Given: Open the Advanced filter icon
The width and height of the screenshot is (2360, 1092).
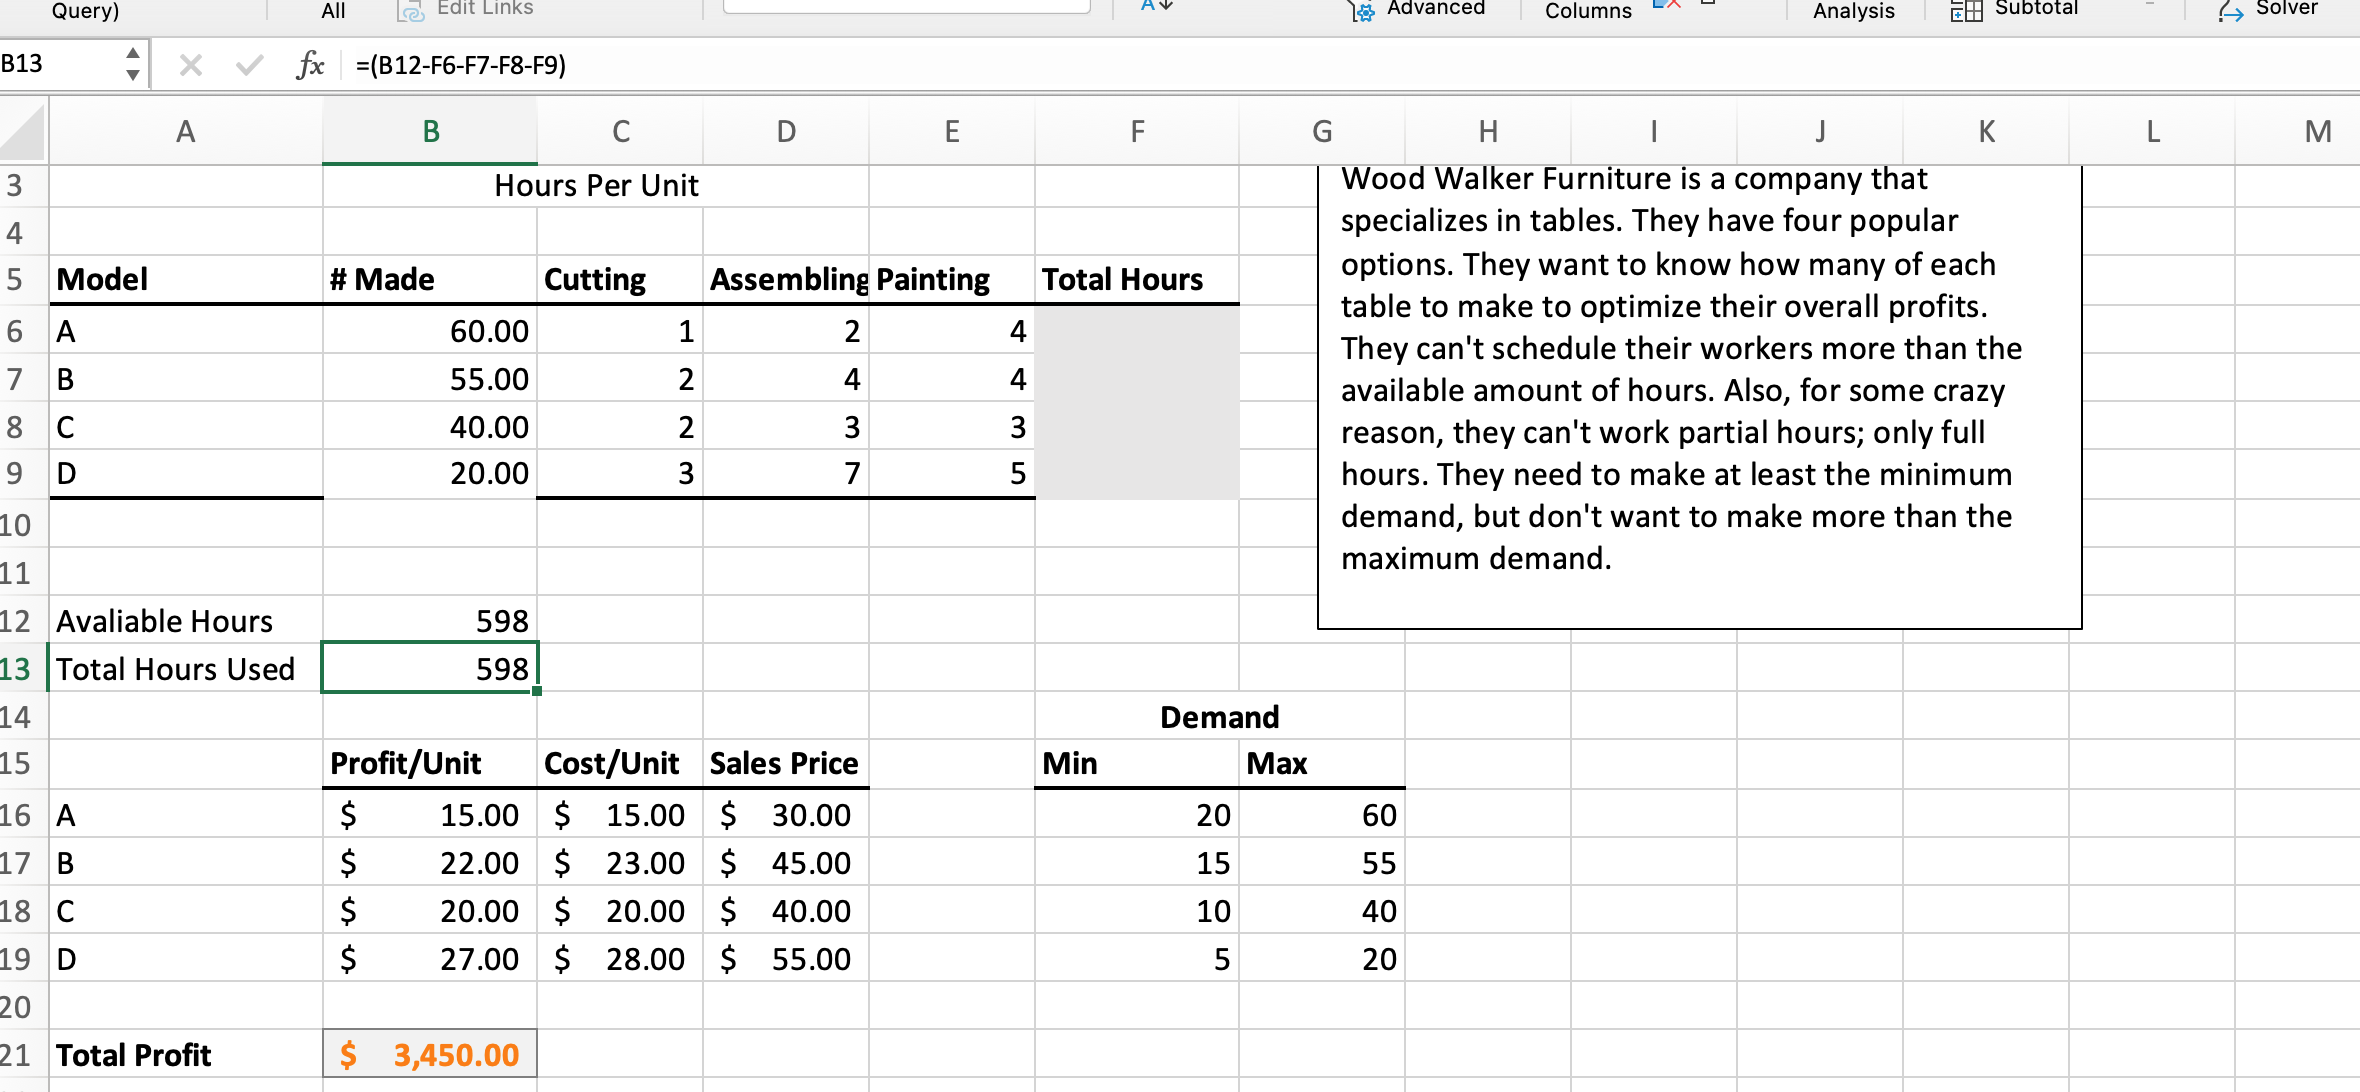Looking at the screenshot, I should point(1362,11).
